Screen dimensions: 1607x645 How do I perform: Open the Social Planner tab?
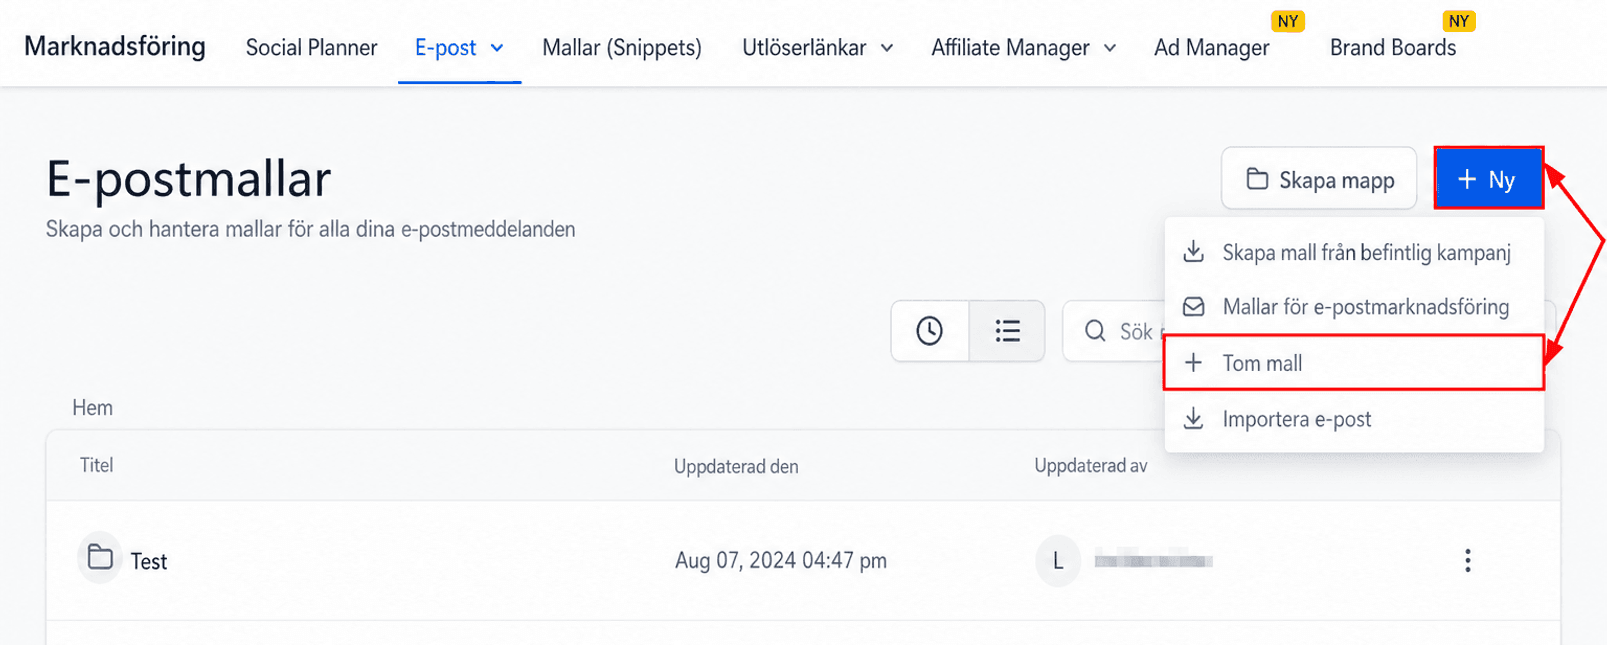coord(311,48)
